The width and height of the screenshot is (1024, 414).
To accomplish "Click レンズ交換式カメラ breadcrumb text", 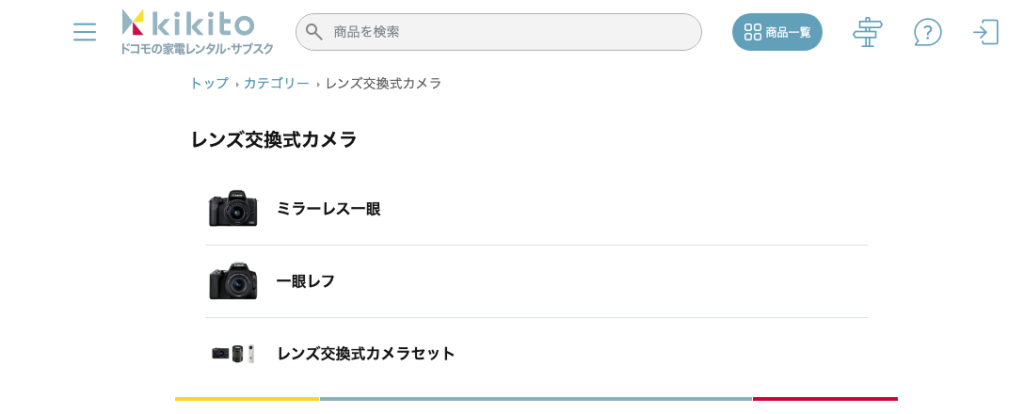I will tap(383, 83).
